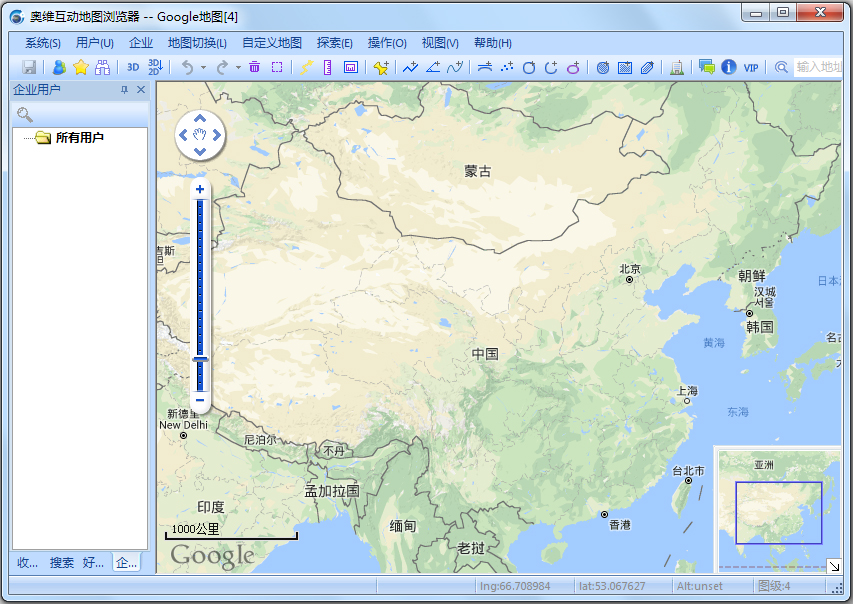Viewport: 853px width, 604px height.
Task: Open the blue information icon
Action: 729,67
